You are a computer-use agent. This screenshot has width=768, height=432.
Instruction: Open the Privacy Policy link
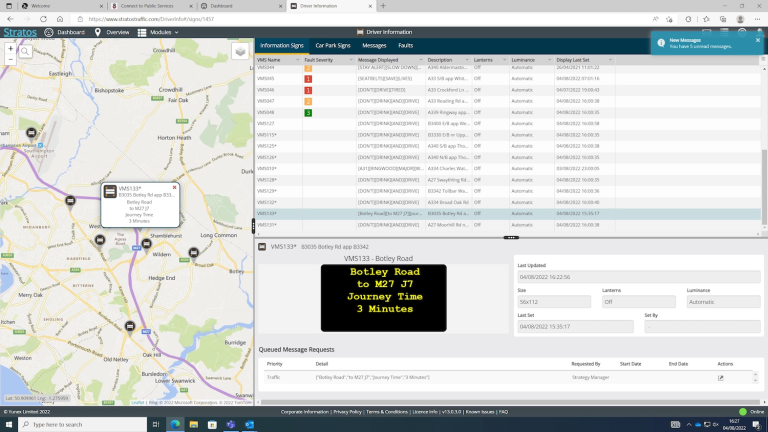[347, 412]
